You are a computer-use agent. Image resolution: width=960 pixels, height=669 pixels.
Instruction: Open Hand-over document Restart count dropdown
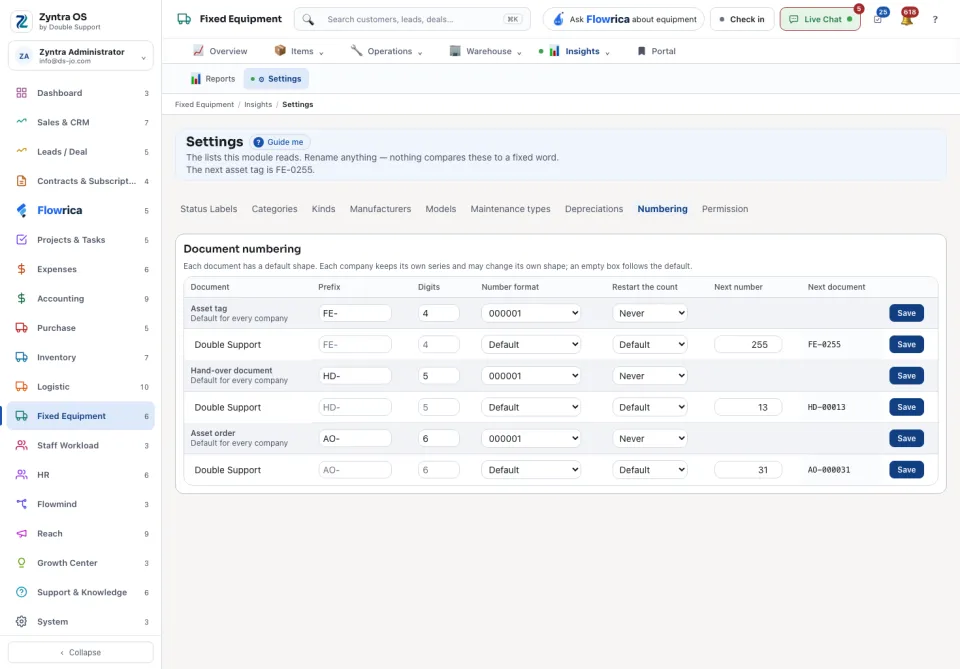[650, 376]
